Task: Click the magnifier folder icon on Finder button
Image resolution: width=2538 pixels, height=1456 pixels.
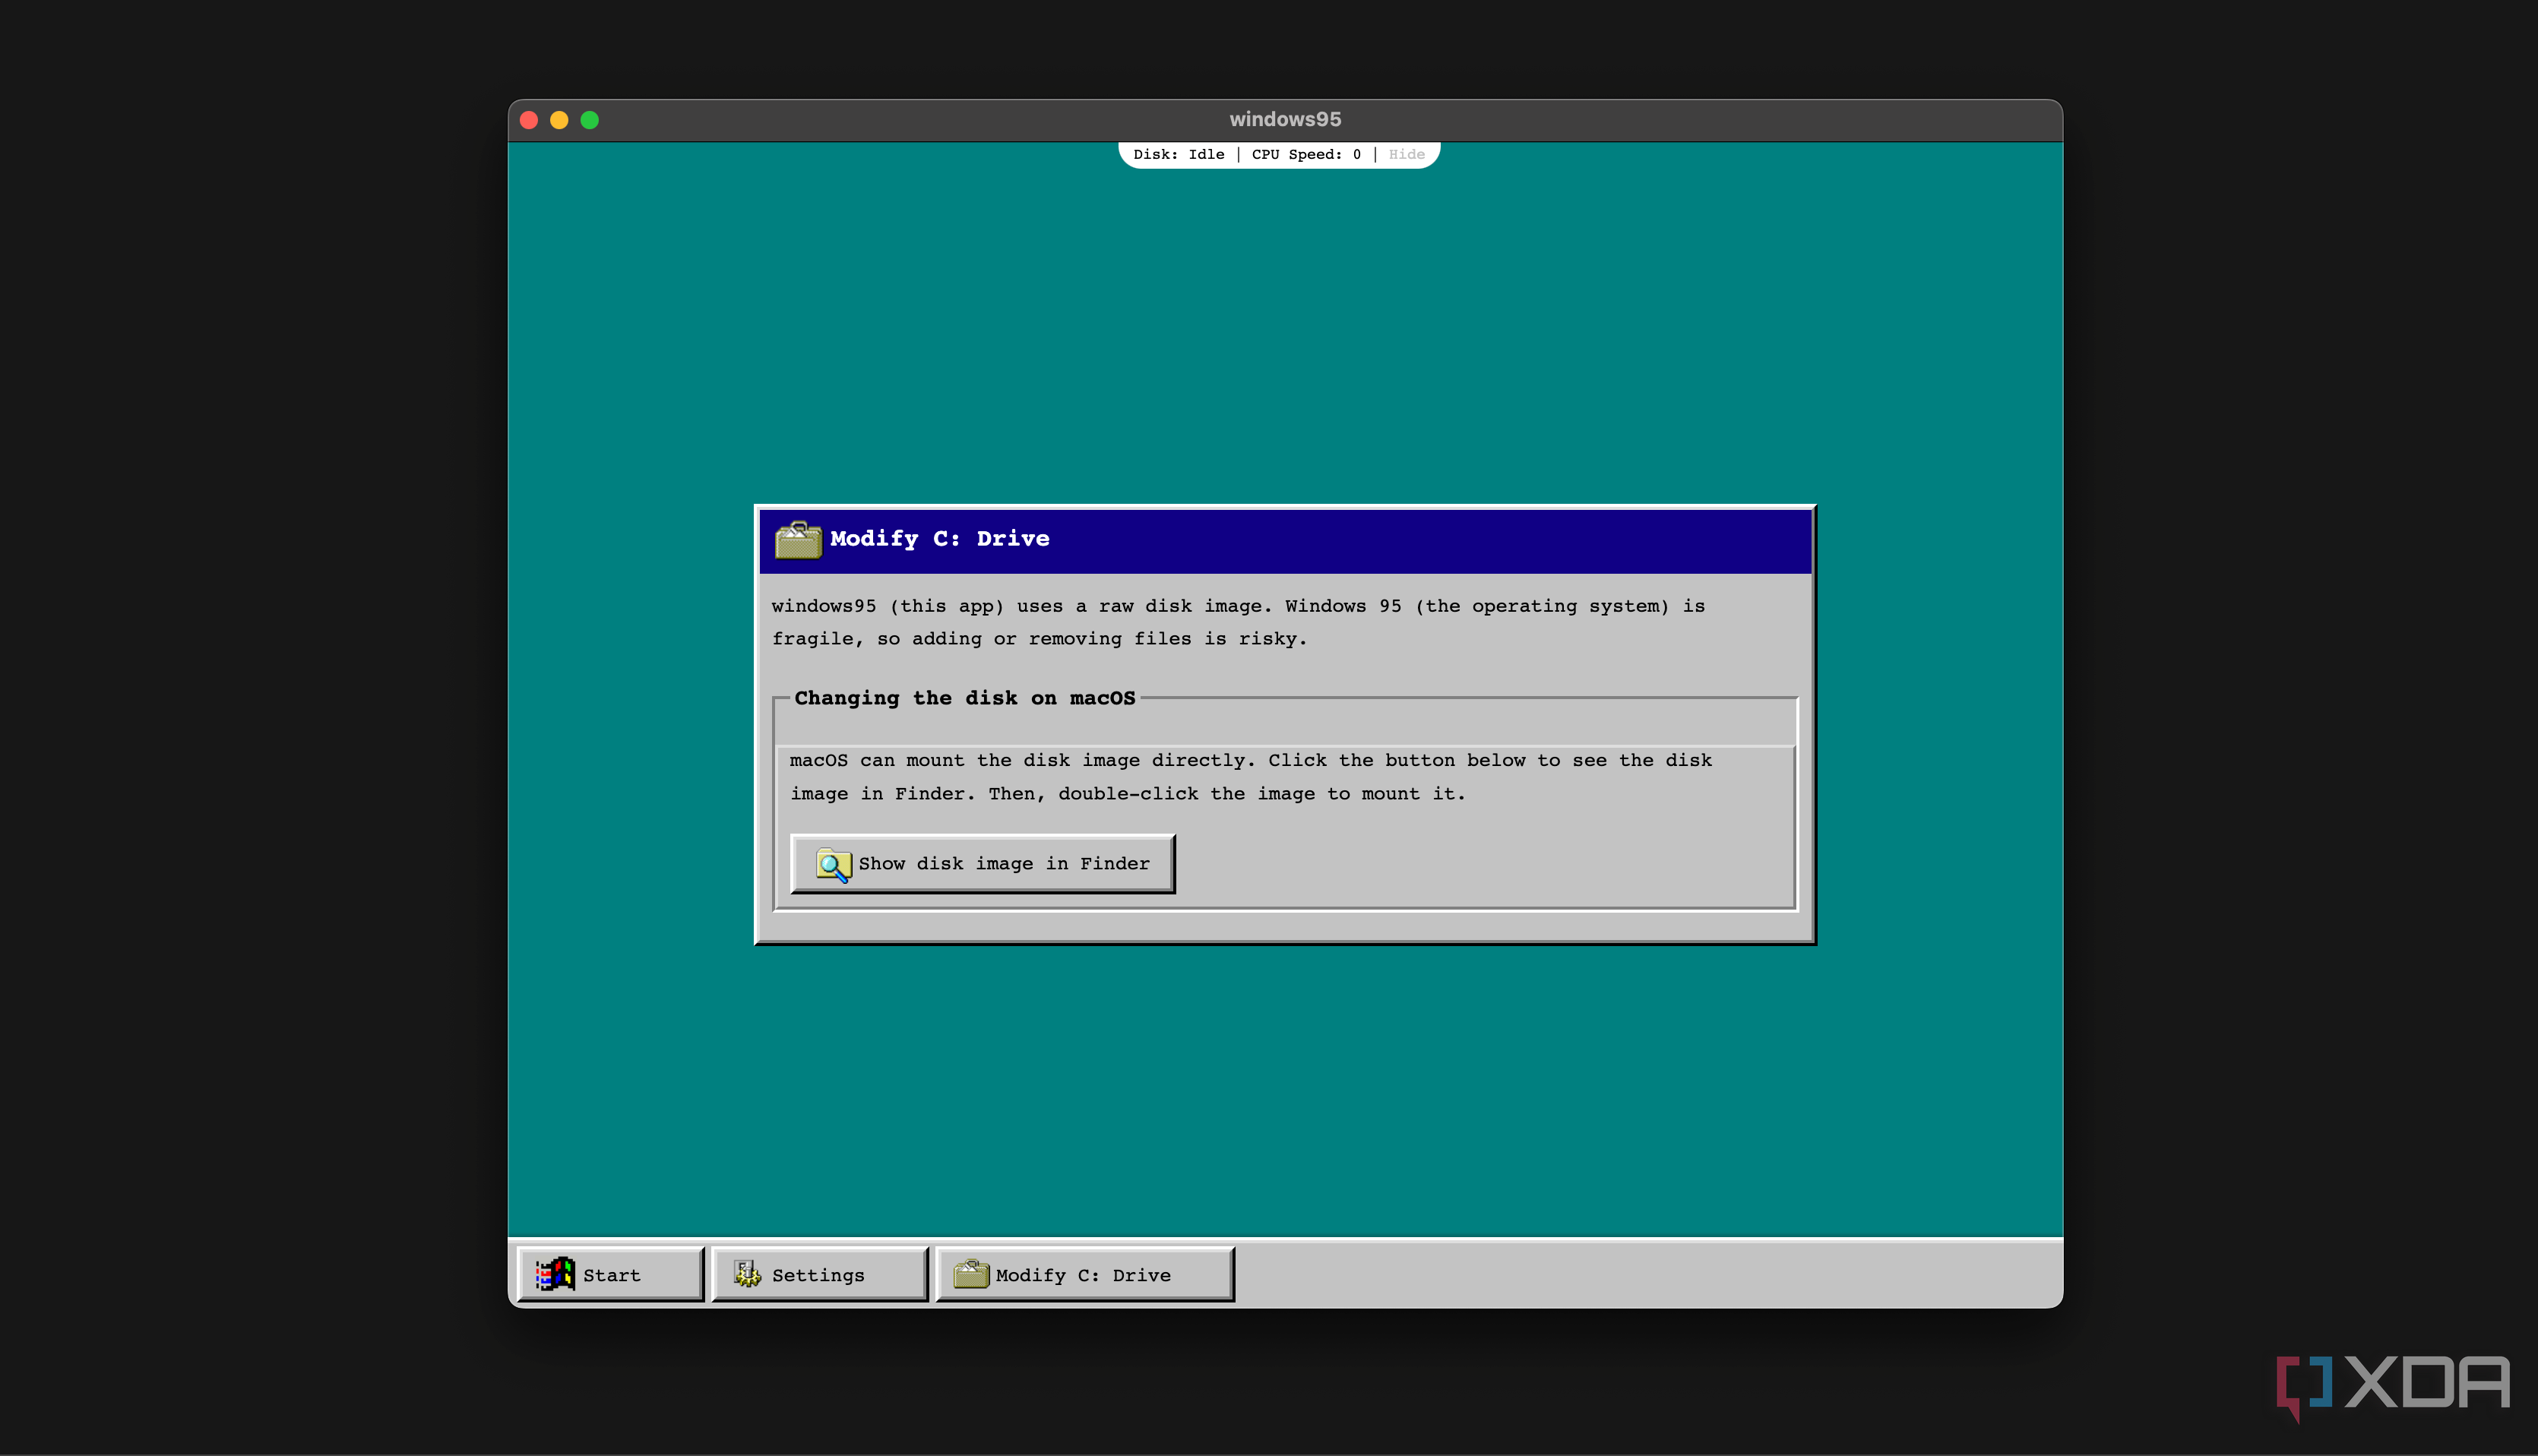Action: click(833, 864)
